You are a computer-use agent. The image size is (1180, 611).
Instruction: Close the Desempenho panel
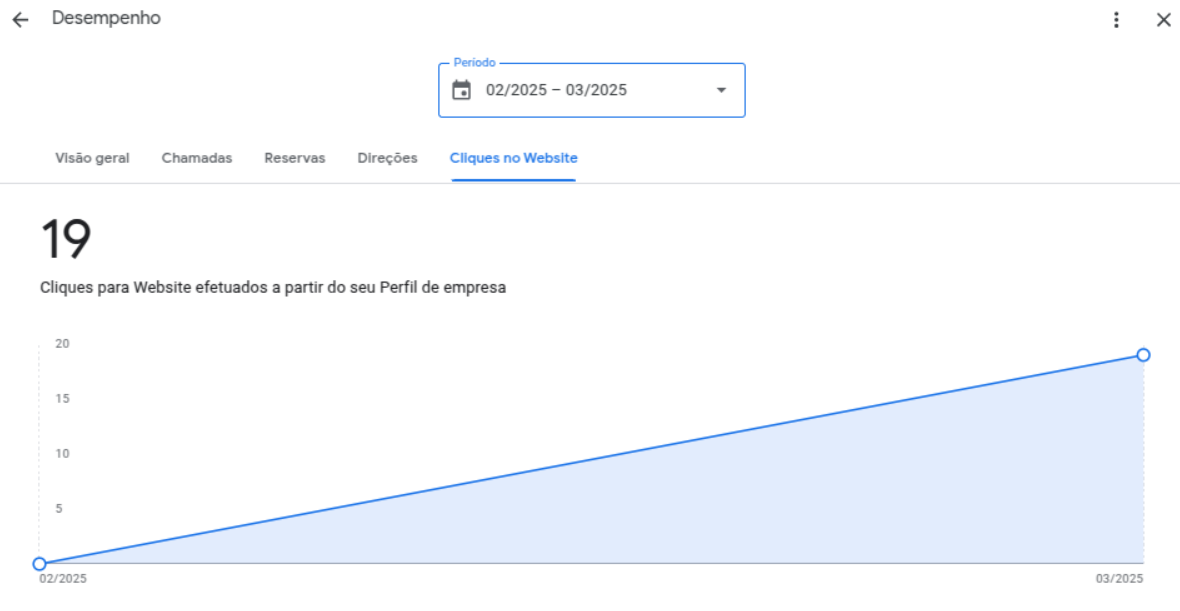(1163, 20)
